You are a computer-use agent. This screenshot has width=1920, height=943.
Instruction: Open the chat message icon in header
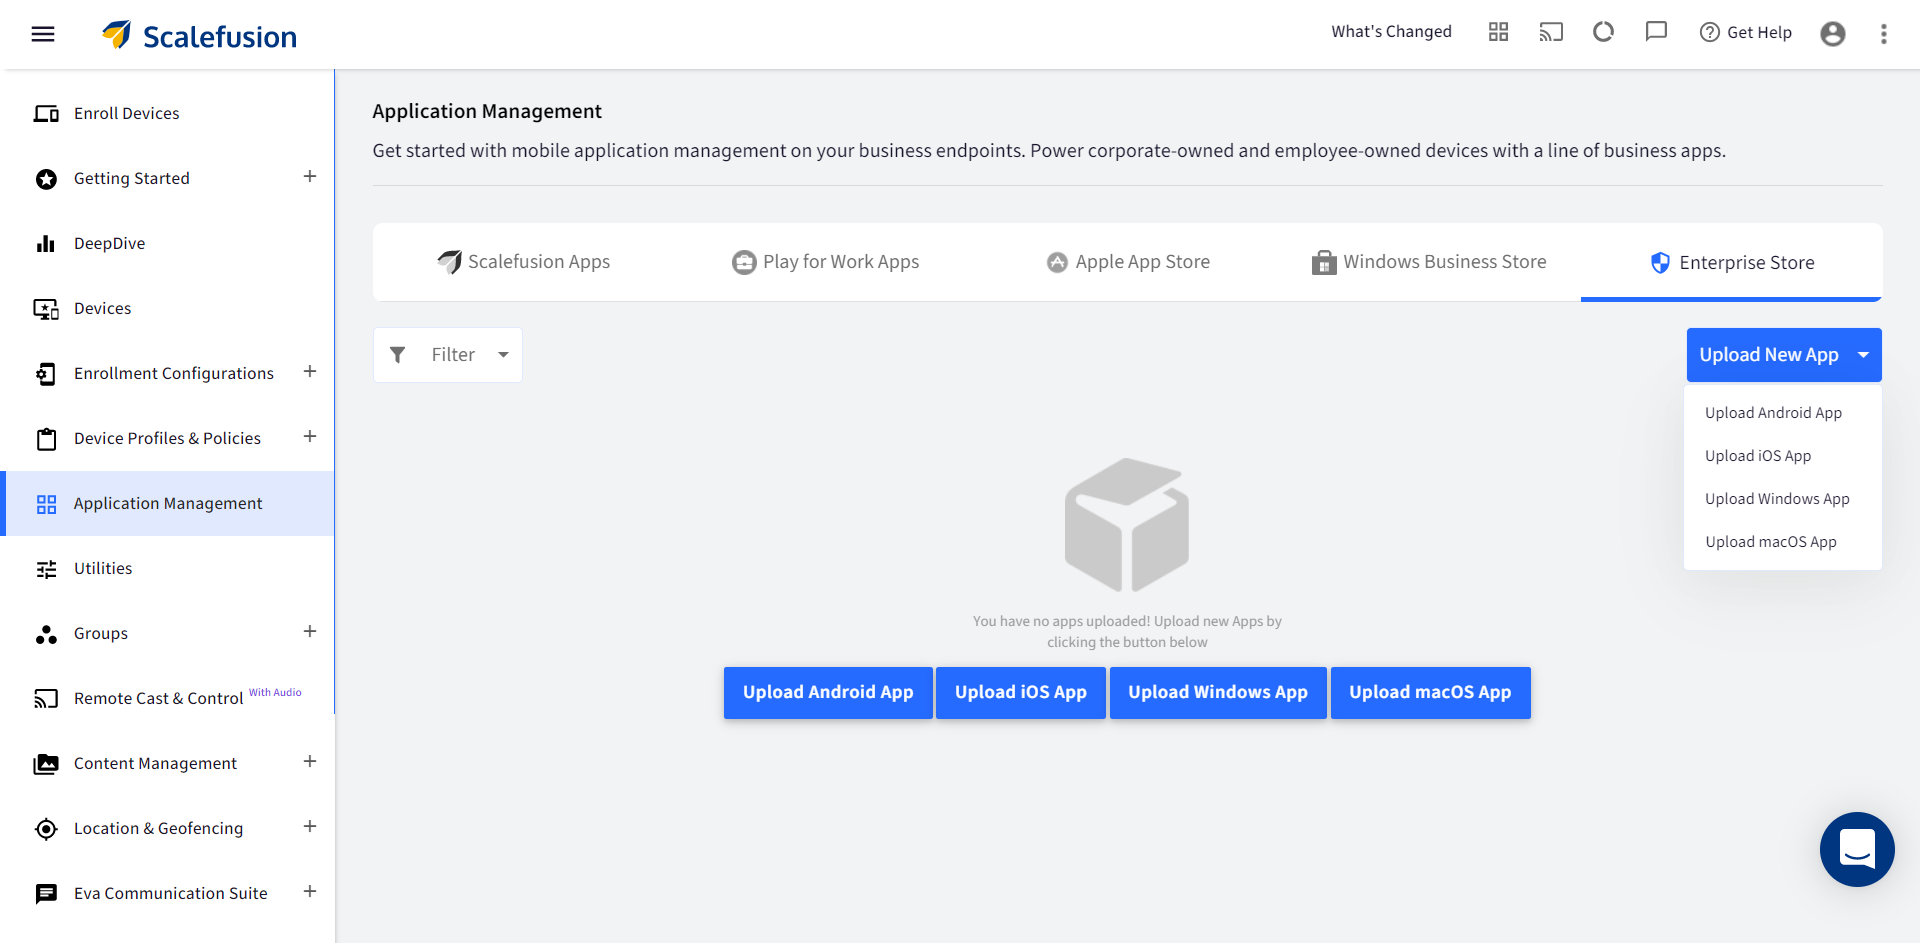tap(1656, 32)
